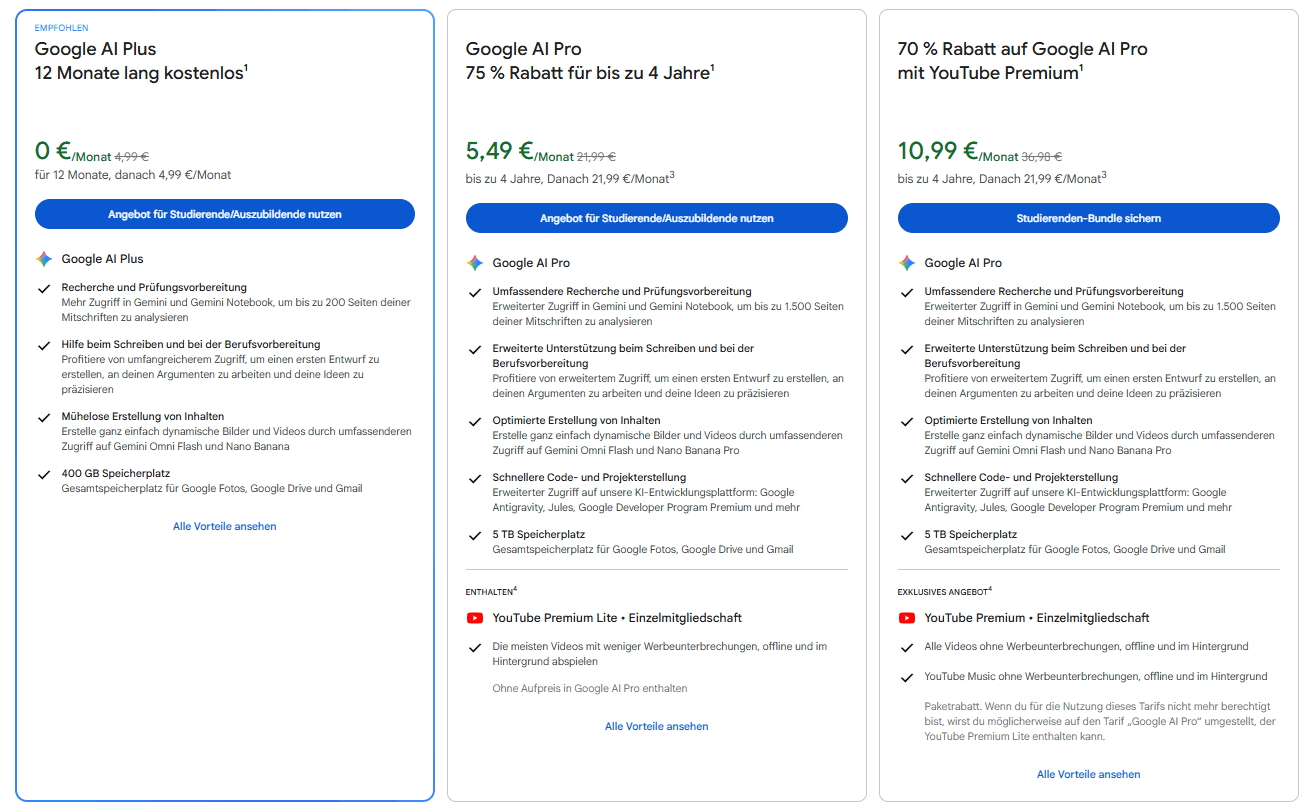The height and width of the screenshot is (812, 1315).
Task: Click "Umfassendere Recherche" checkmark in the 10,99 € card
Action: coord(907,292)
